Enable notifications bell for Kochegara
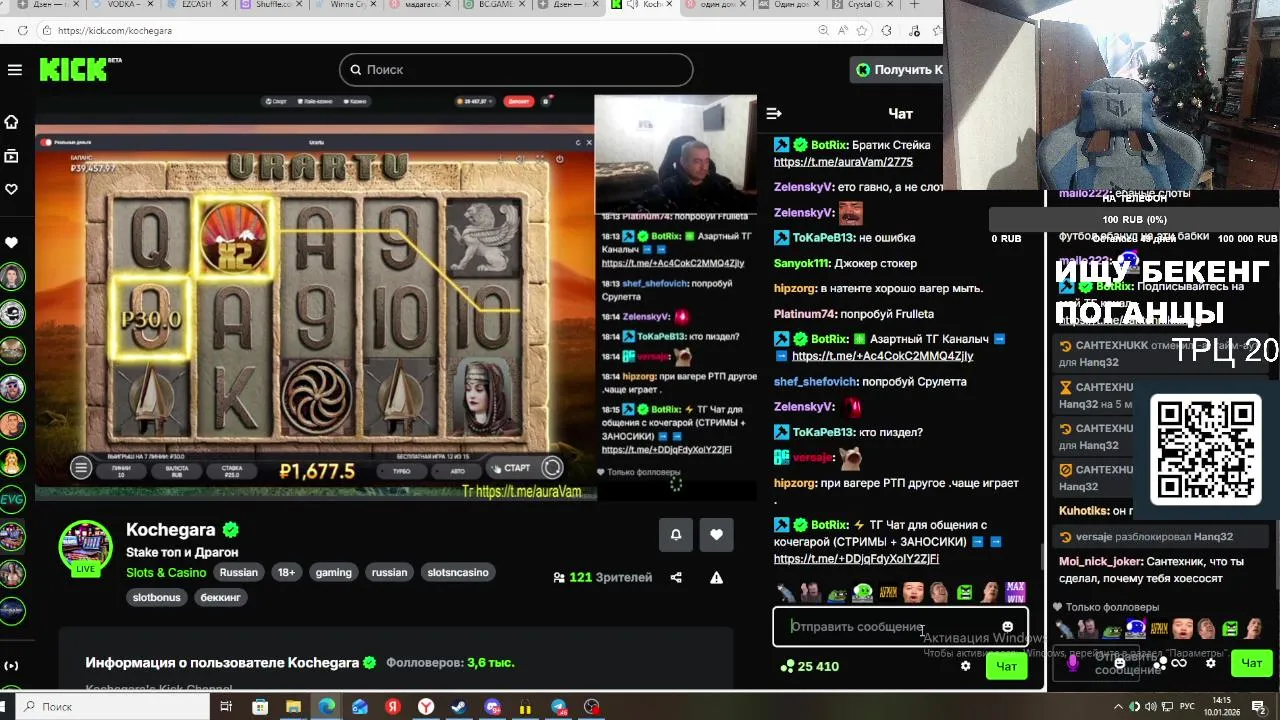1280x720 pixels. (676, 535)
